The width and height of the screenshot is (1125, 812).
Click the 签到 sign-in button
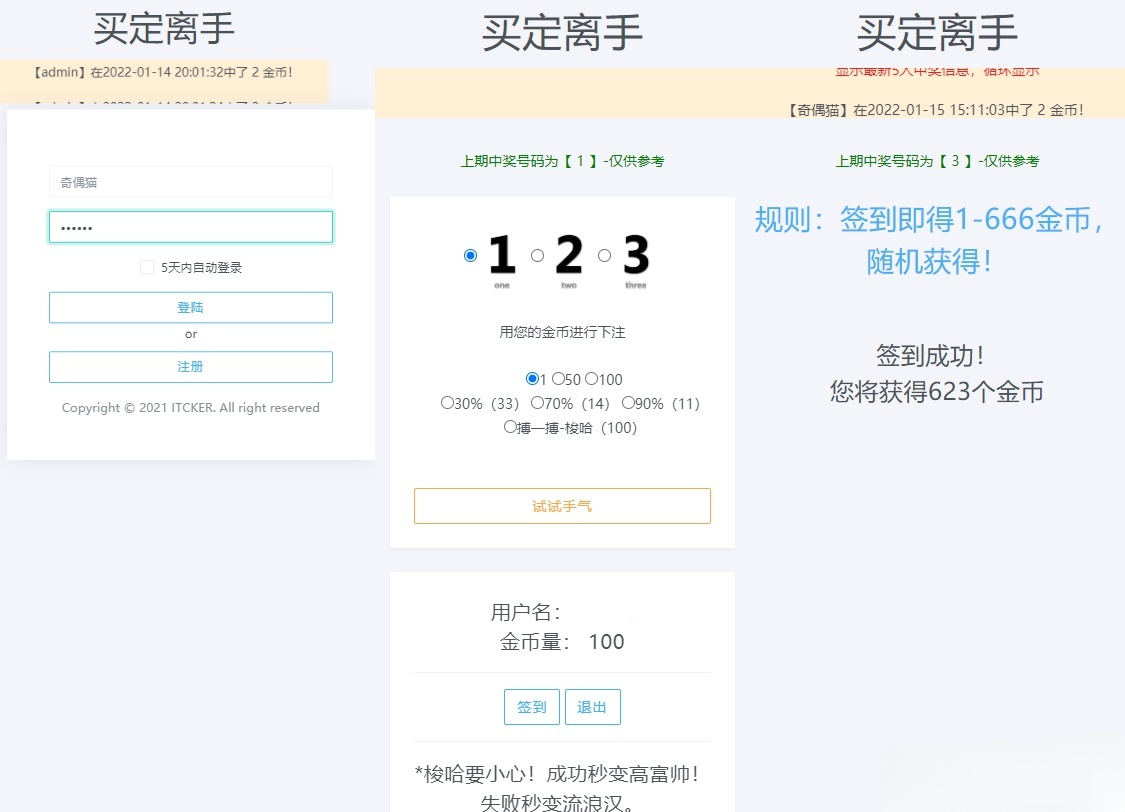[531, 707]
